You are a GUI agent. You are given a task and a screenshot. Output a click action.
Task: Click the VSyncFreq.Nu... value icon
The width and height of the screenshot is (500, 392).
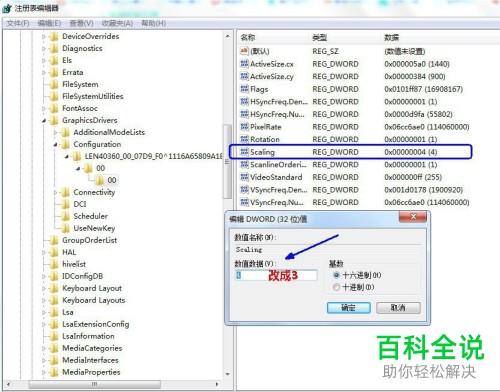(x=244, y=202)
